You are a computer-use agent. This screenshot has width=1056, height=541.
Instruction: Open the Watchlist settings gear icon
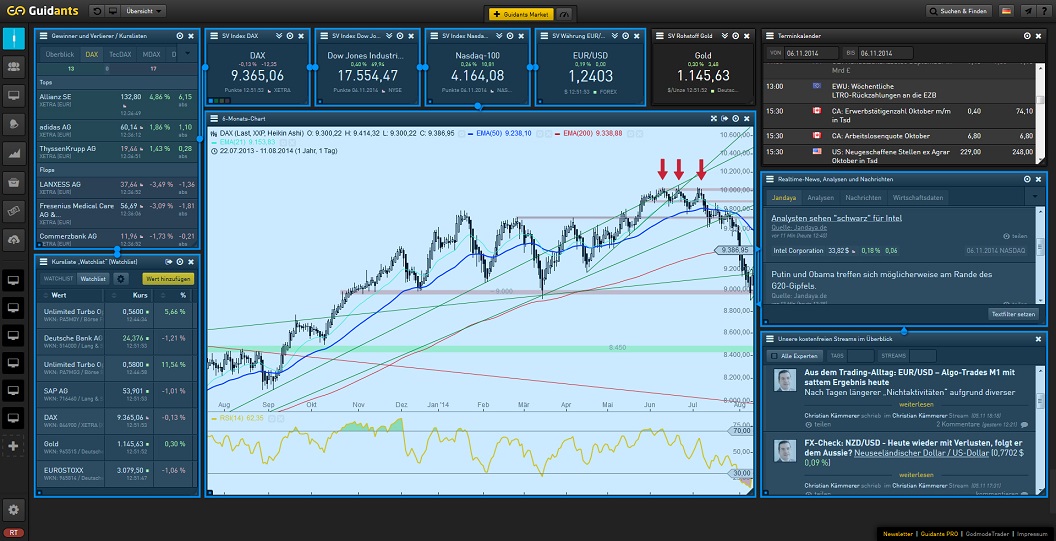point(121,279)
